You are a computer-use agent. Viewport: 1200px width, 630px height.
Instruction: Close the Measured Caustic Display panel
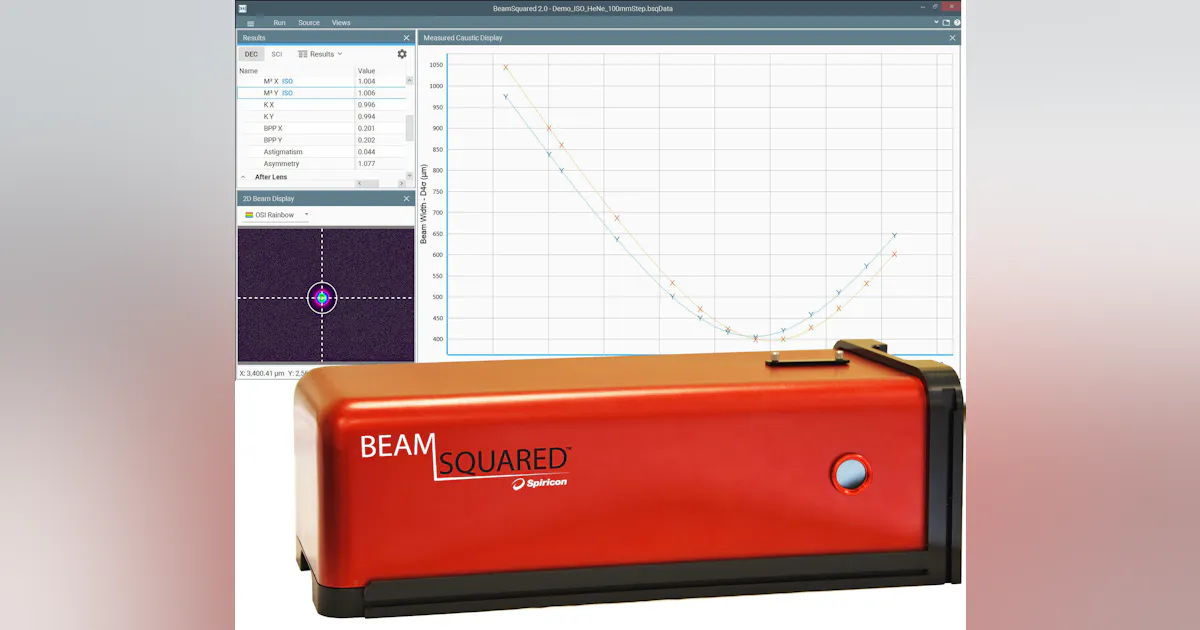click(x=952, y=38)
